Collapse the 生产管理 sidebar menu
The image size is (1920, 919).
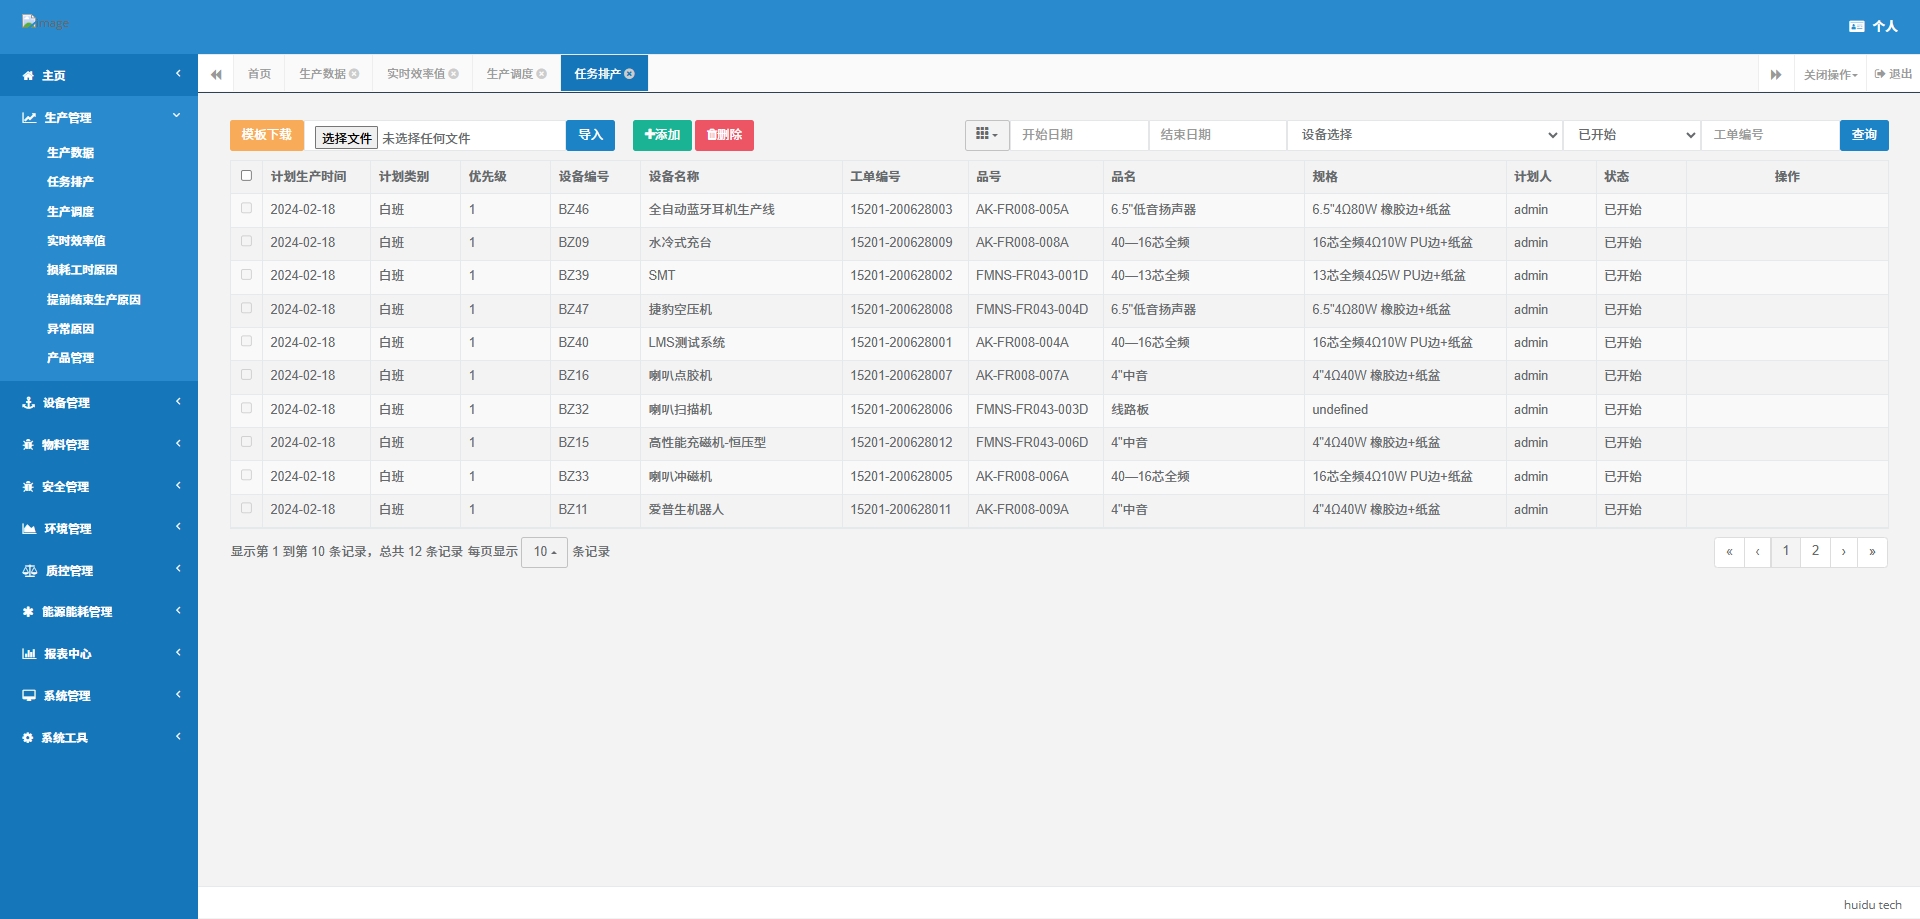pos(99,118)
